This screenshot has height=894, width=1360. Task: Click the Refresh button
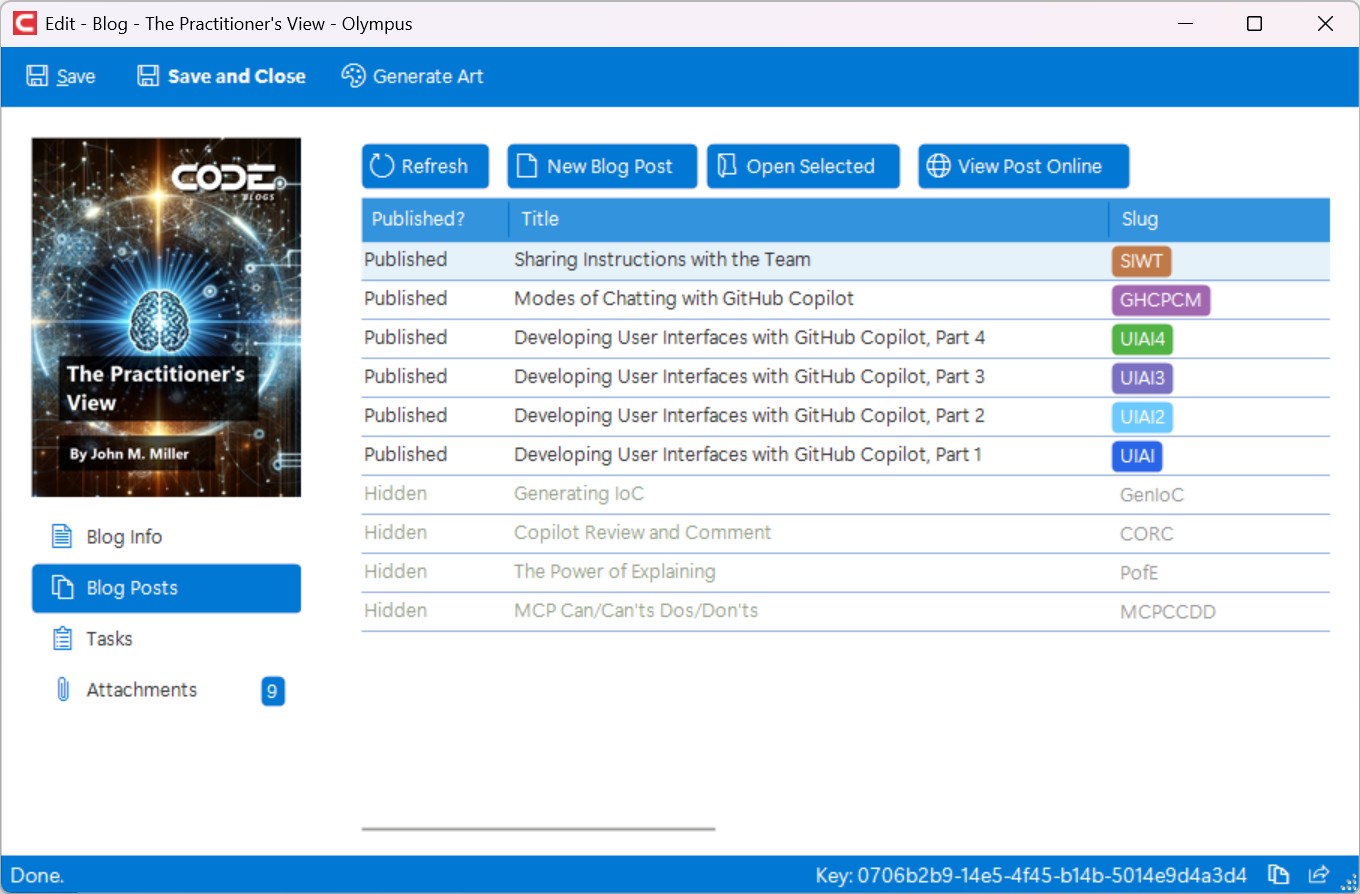point(425,166)
